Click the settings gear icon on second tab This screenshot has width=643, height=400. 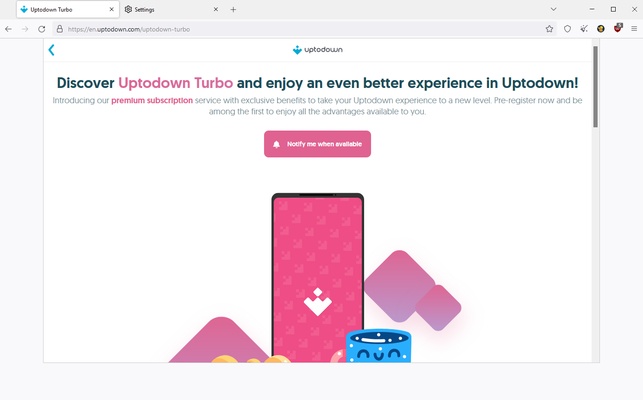(x=128, y=9)
